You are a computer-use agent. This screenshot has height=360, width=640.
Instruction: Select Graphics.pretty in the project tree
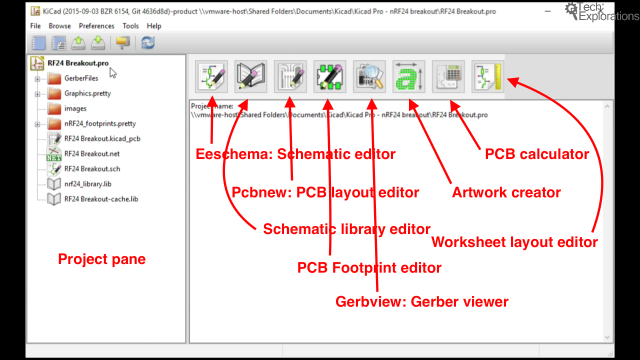(x=88, y=93)
